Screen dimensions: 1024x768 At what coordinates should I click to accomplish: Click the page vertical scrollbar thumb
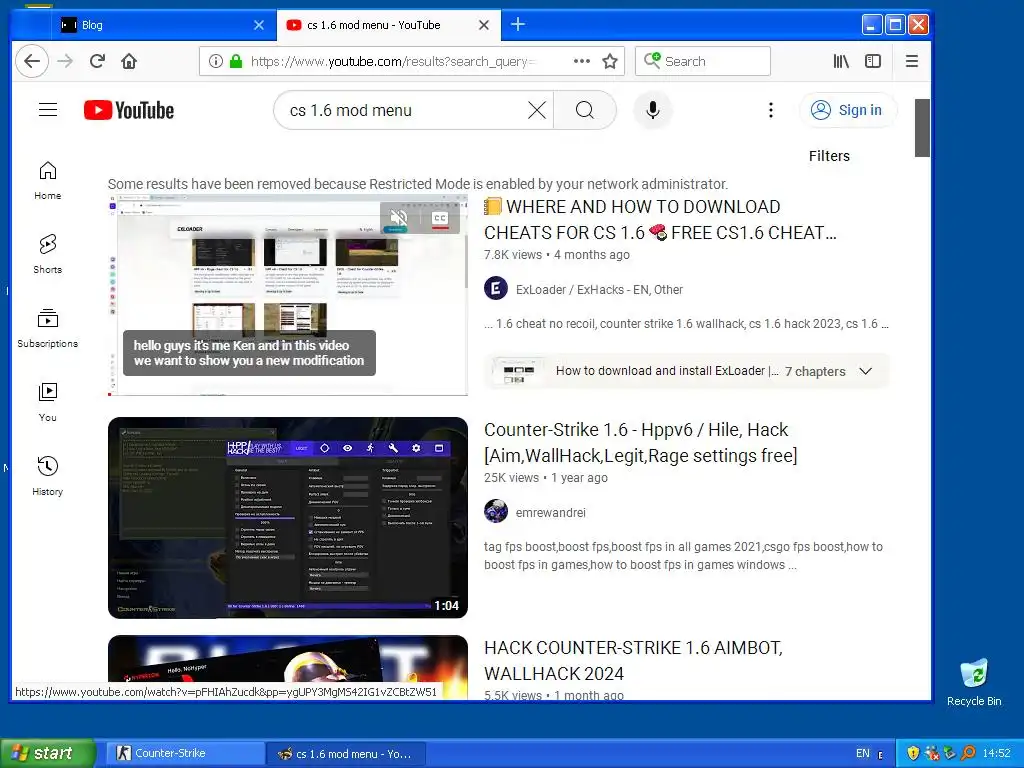click(x=922, y=128)
